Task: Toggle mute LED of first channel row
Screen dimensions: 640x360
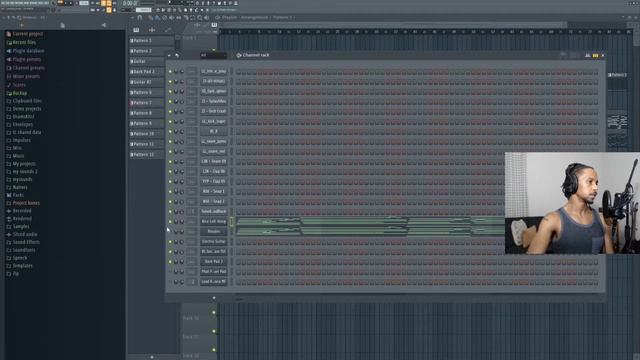Action: coord(170,71)
